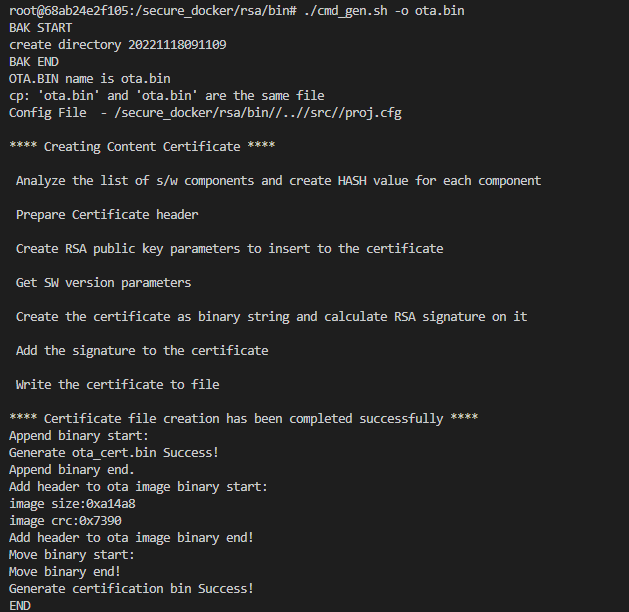Click the 'BAK START' output line
Image resolution: width=629 pixels, height=612 pixels.
tap(41, 28)
